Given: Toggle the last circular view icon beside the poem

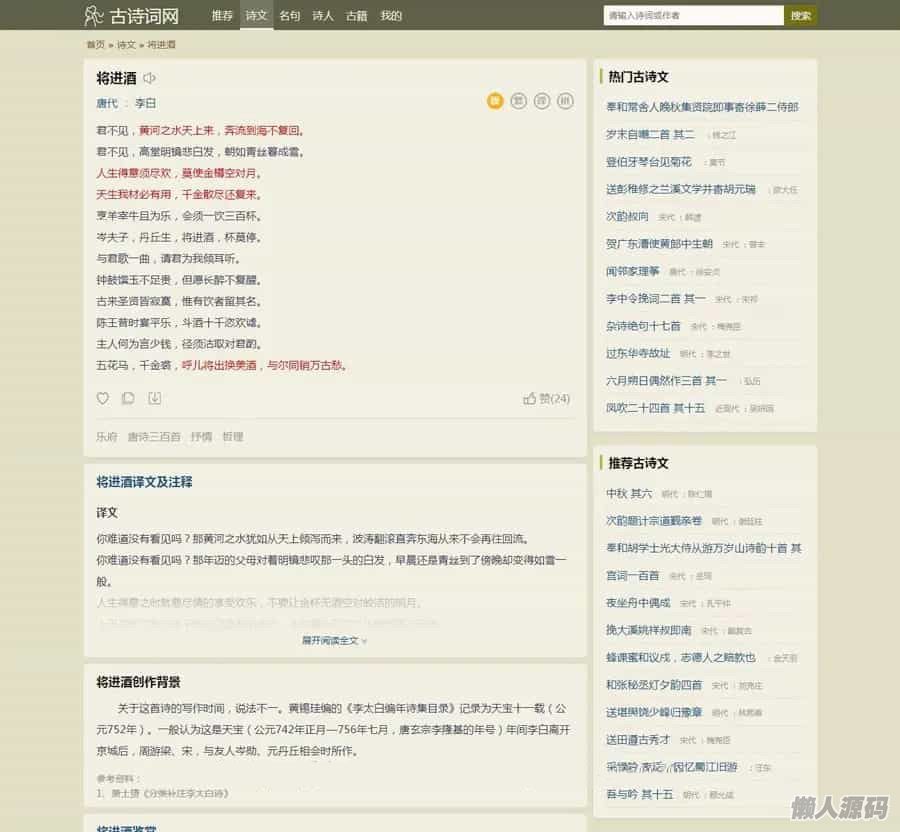Looking at the screenshot, I should click(565, 100).
